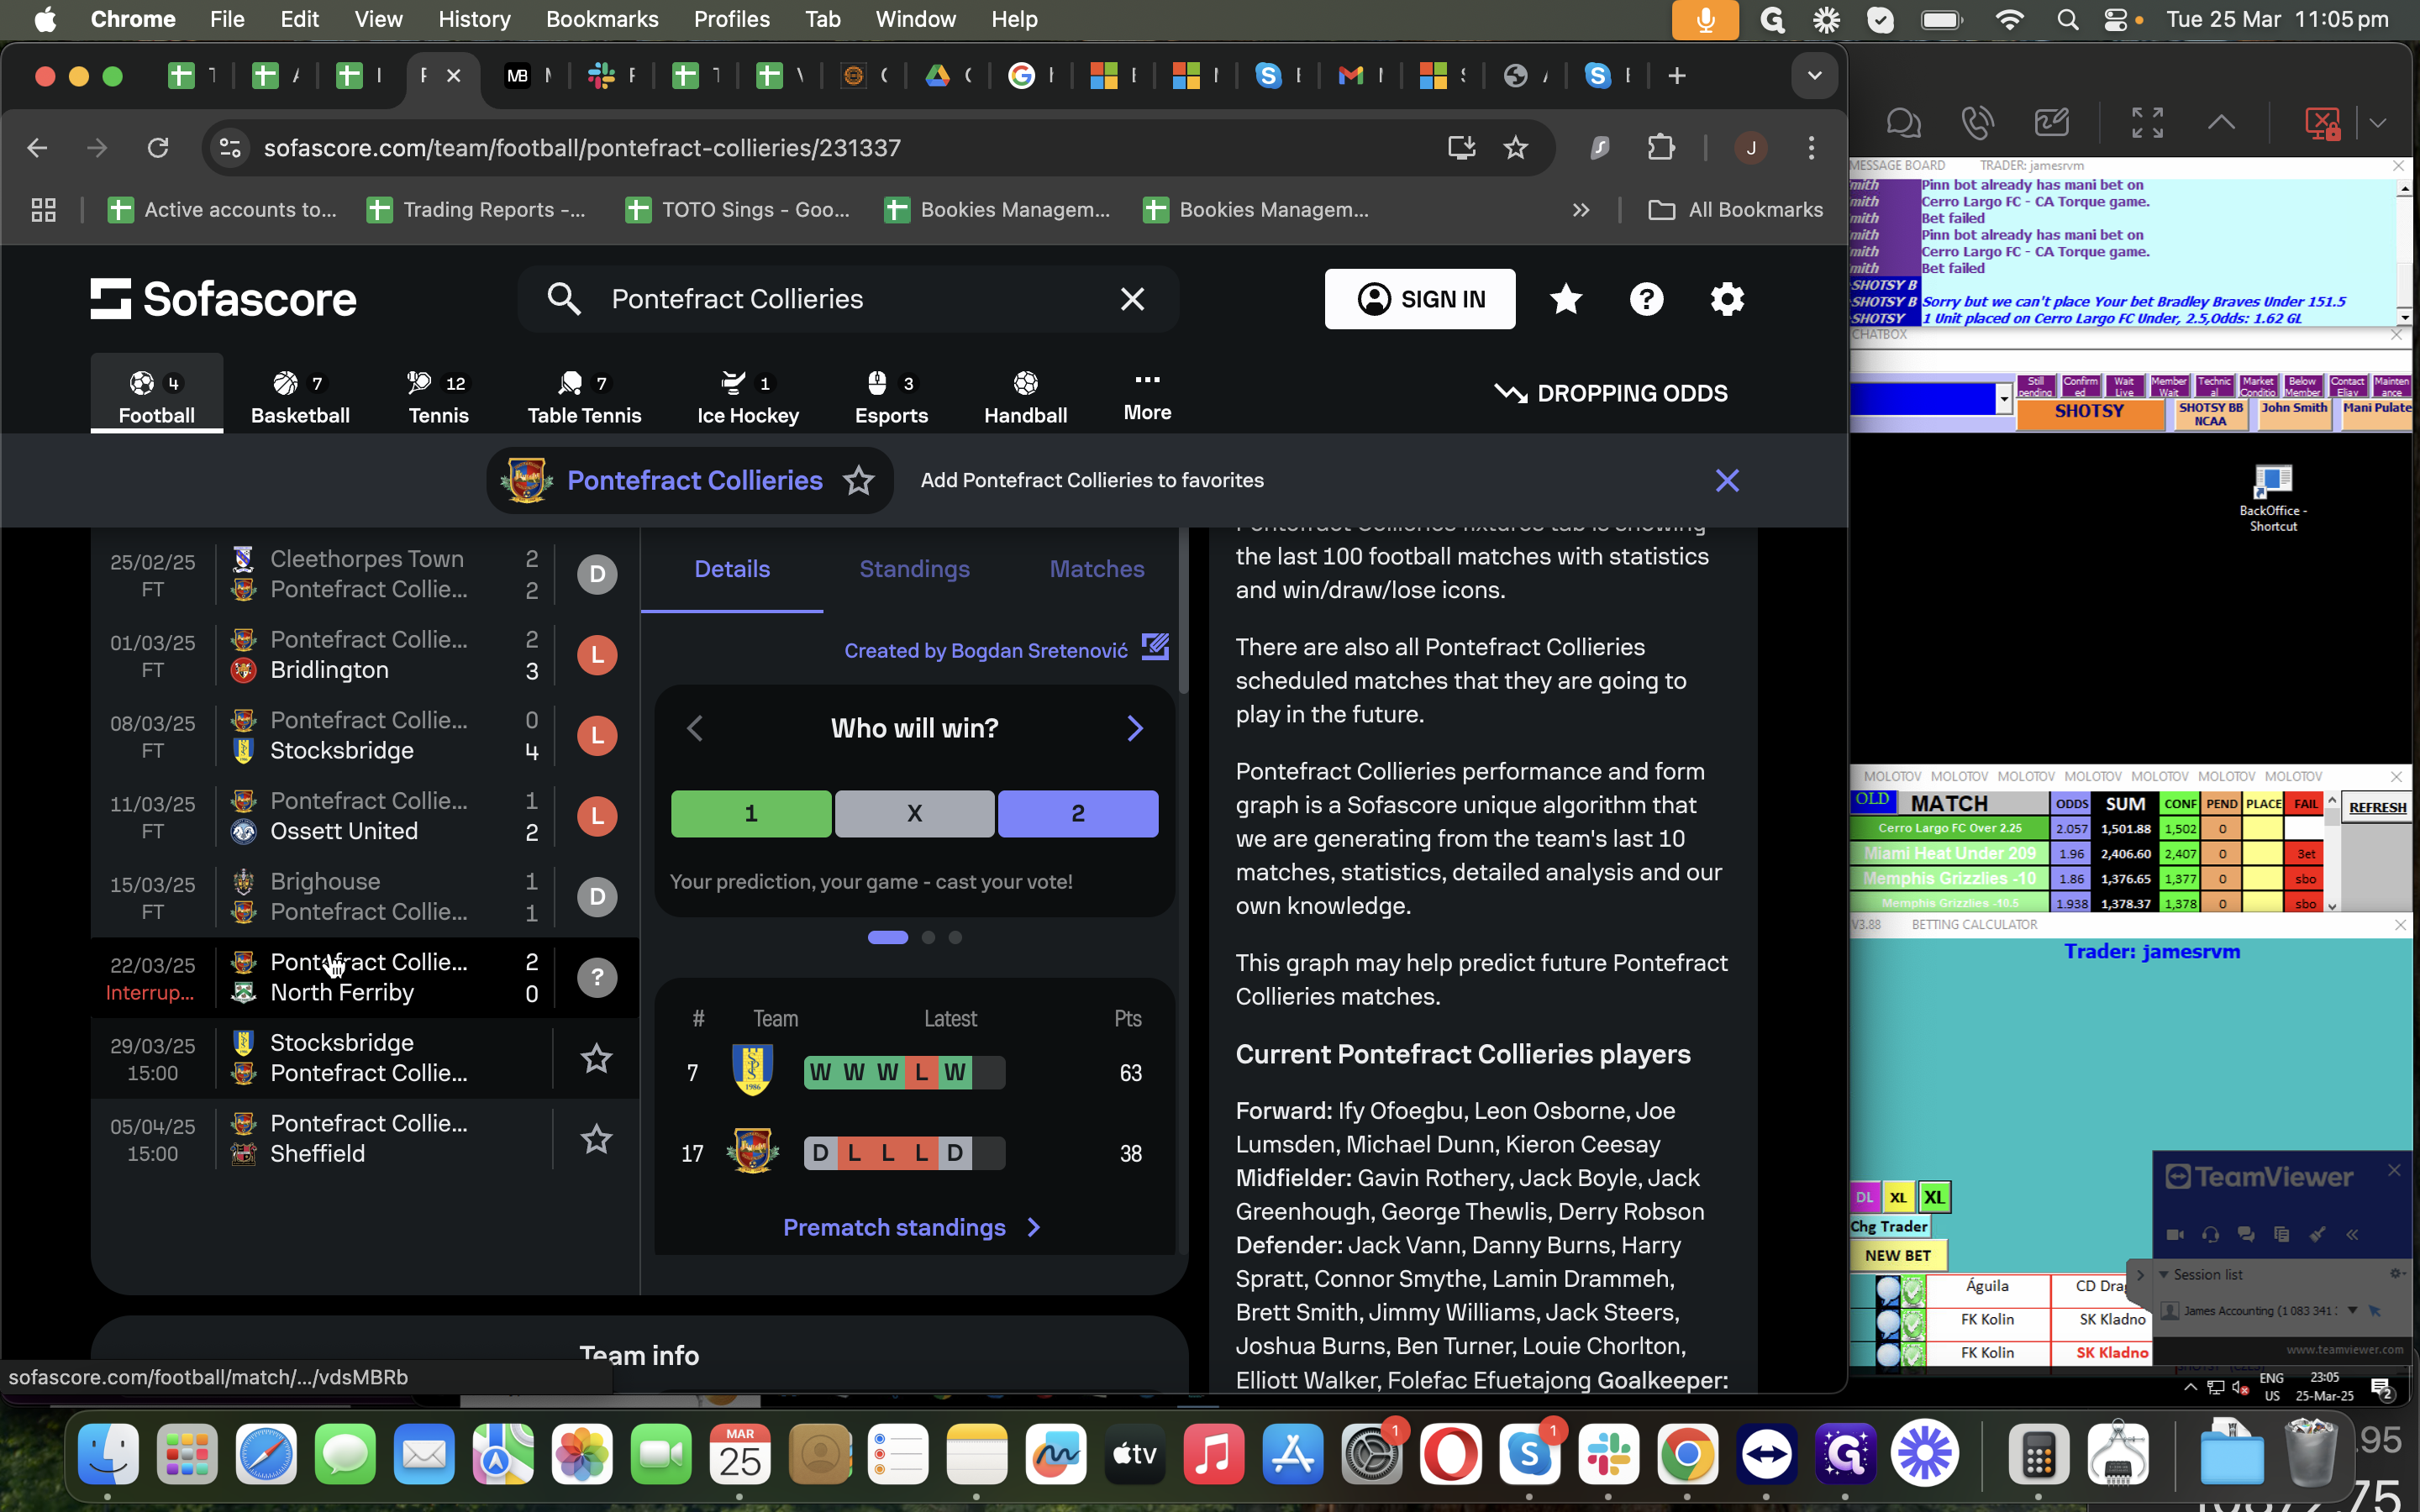Open the Chrome apps grid in bookmarks bar
Image resolution: width=2420 pixels, height=1512 pixels.
click(x=43, y=210)
